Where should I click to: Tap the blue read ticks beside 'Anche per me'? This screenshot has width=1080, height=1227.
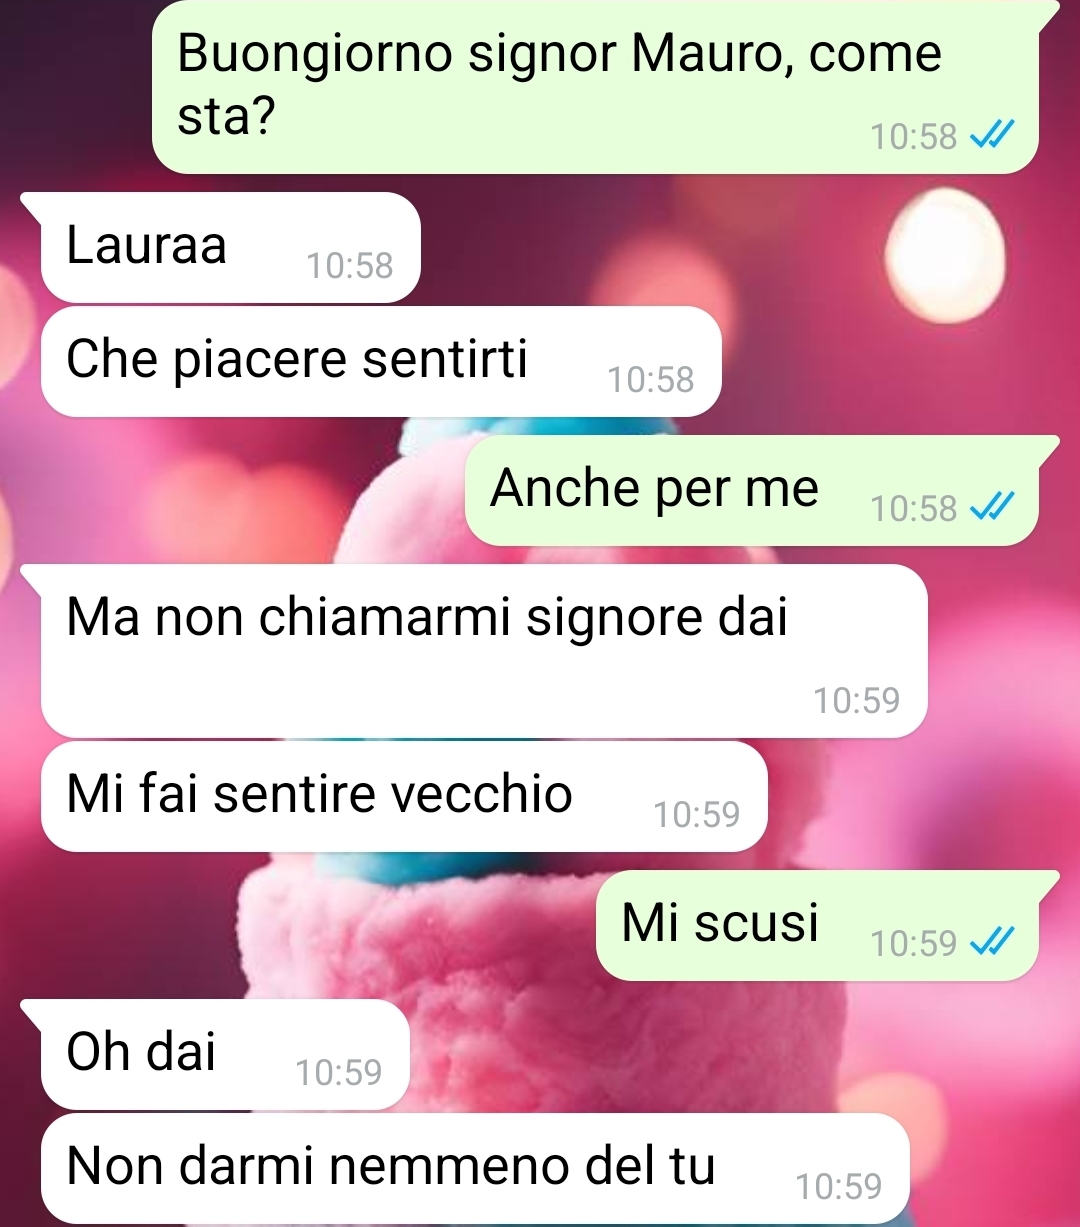[993, 508]
